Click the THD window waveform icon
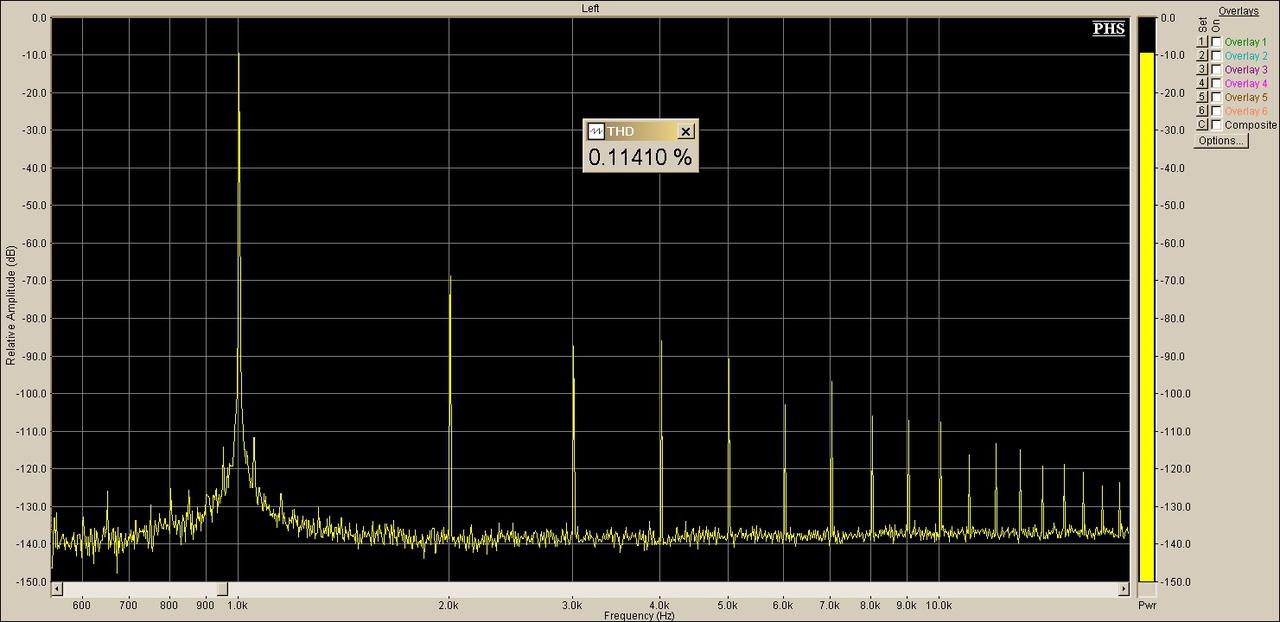 pyautogui.click(x=595, y=132)
